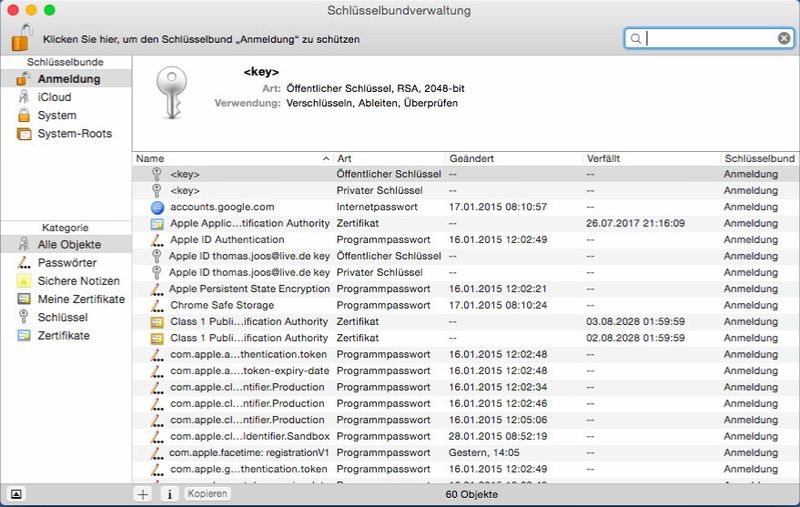Open Meine Zertifikate category

pyautogui.click(x=66, y=299)
